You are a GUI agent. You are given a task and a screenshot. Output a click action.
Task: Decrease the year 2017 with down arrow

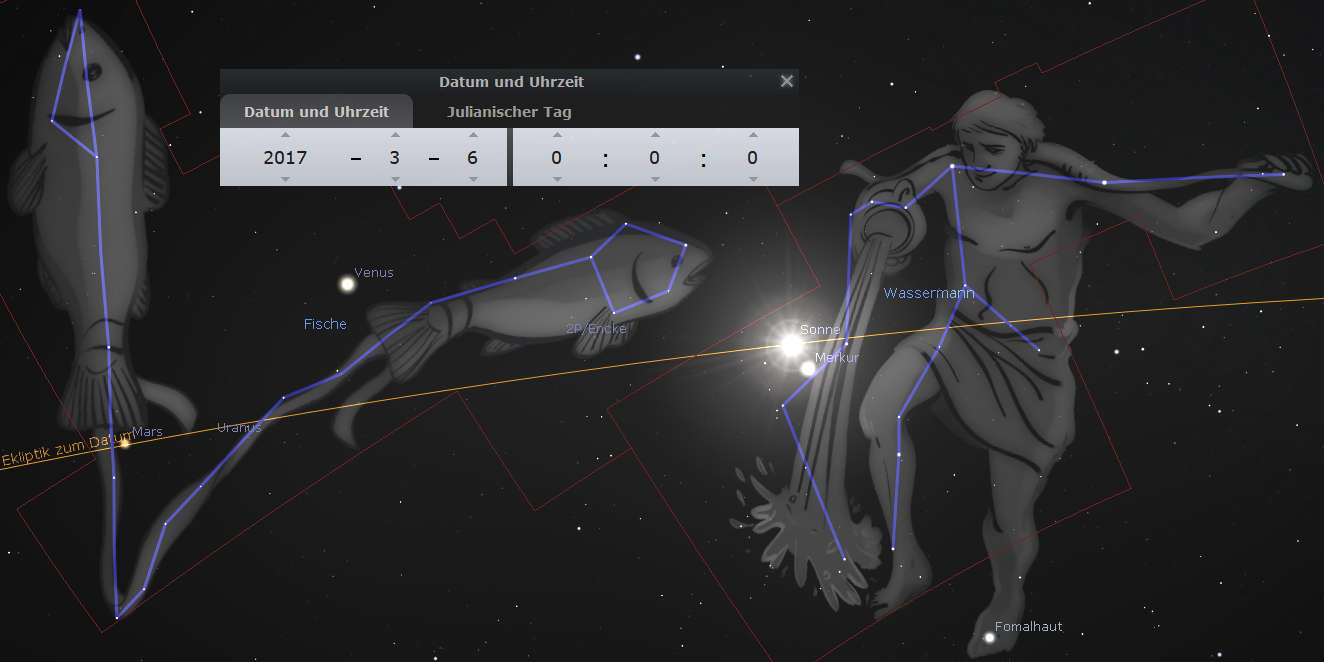point(285,179)
